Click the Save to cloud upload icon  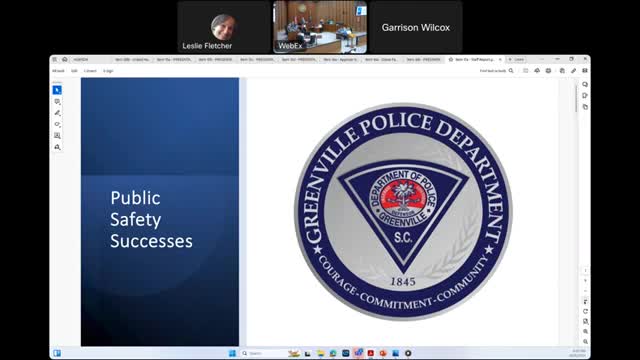pyautogui.click(x=537, y=71)
